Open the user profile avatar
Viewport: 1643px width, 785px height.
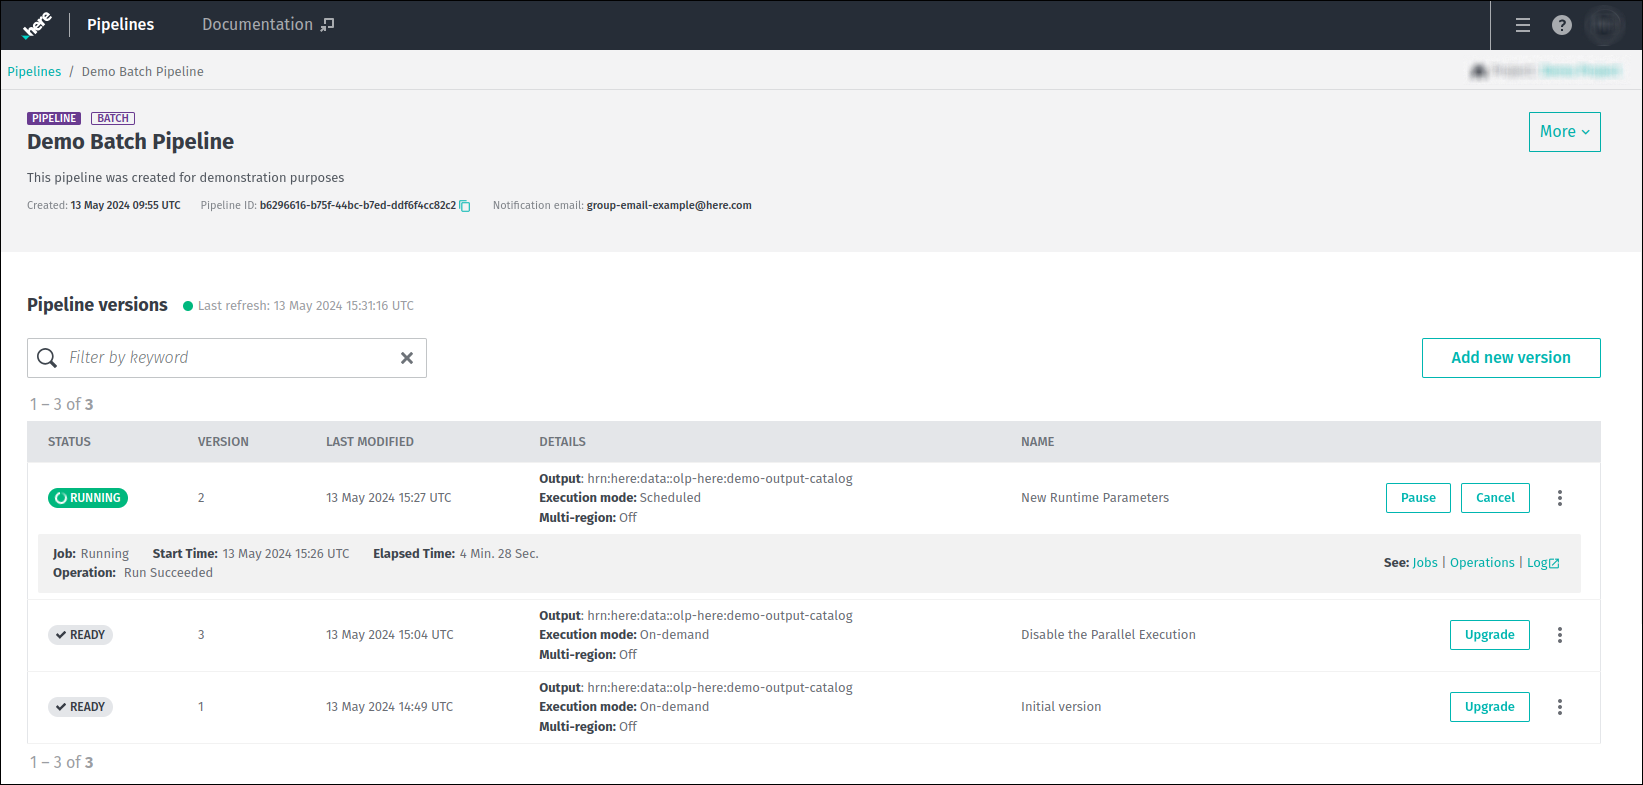pyautogui.click(x=1605, y=25)
